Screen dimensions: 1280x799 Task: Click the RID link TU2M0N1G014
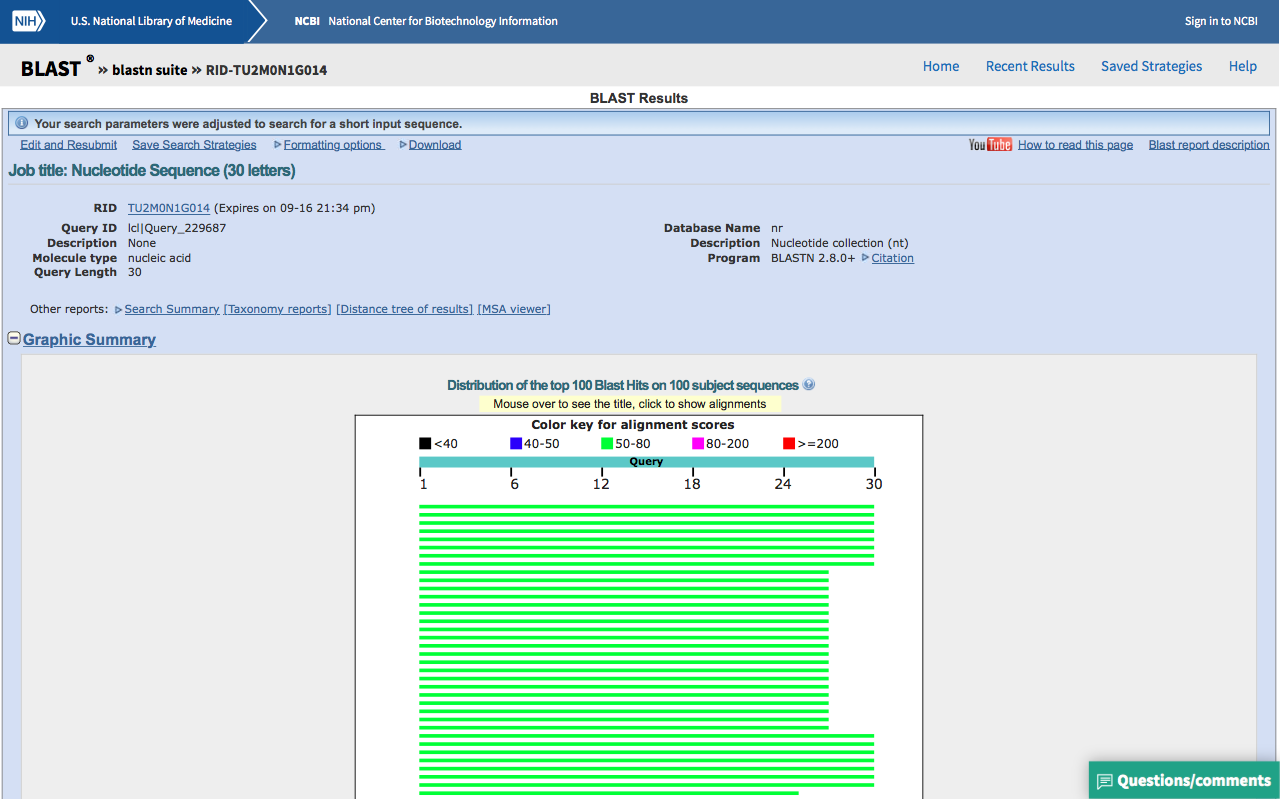(x=169, y=208)
